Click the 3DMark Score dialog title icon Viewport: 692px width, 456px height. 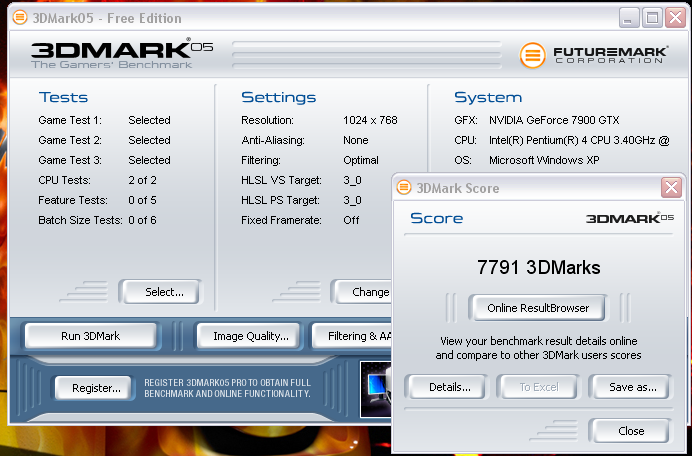pyautogui.click(x=403, y=188)
